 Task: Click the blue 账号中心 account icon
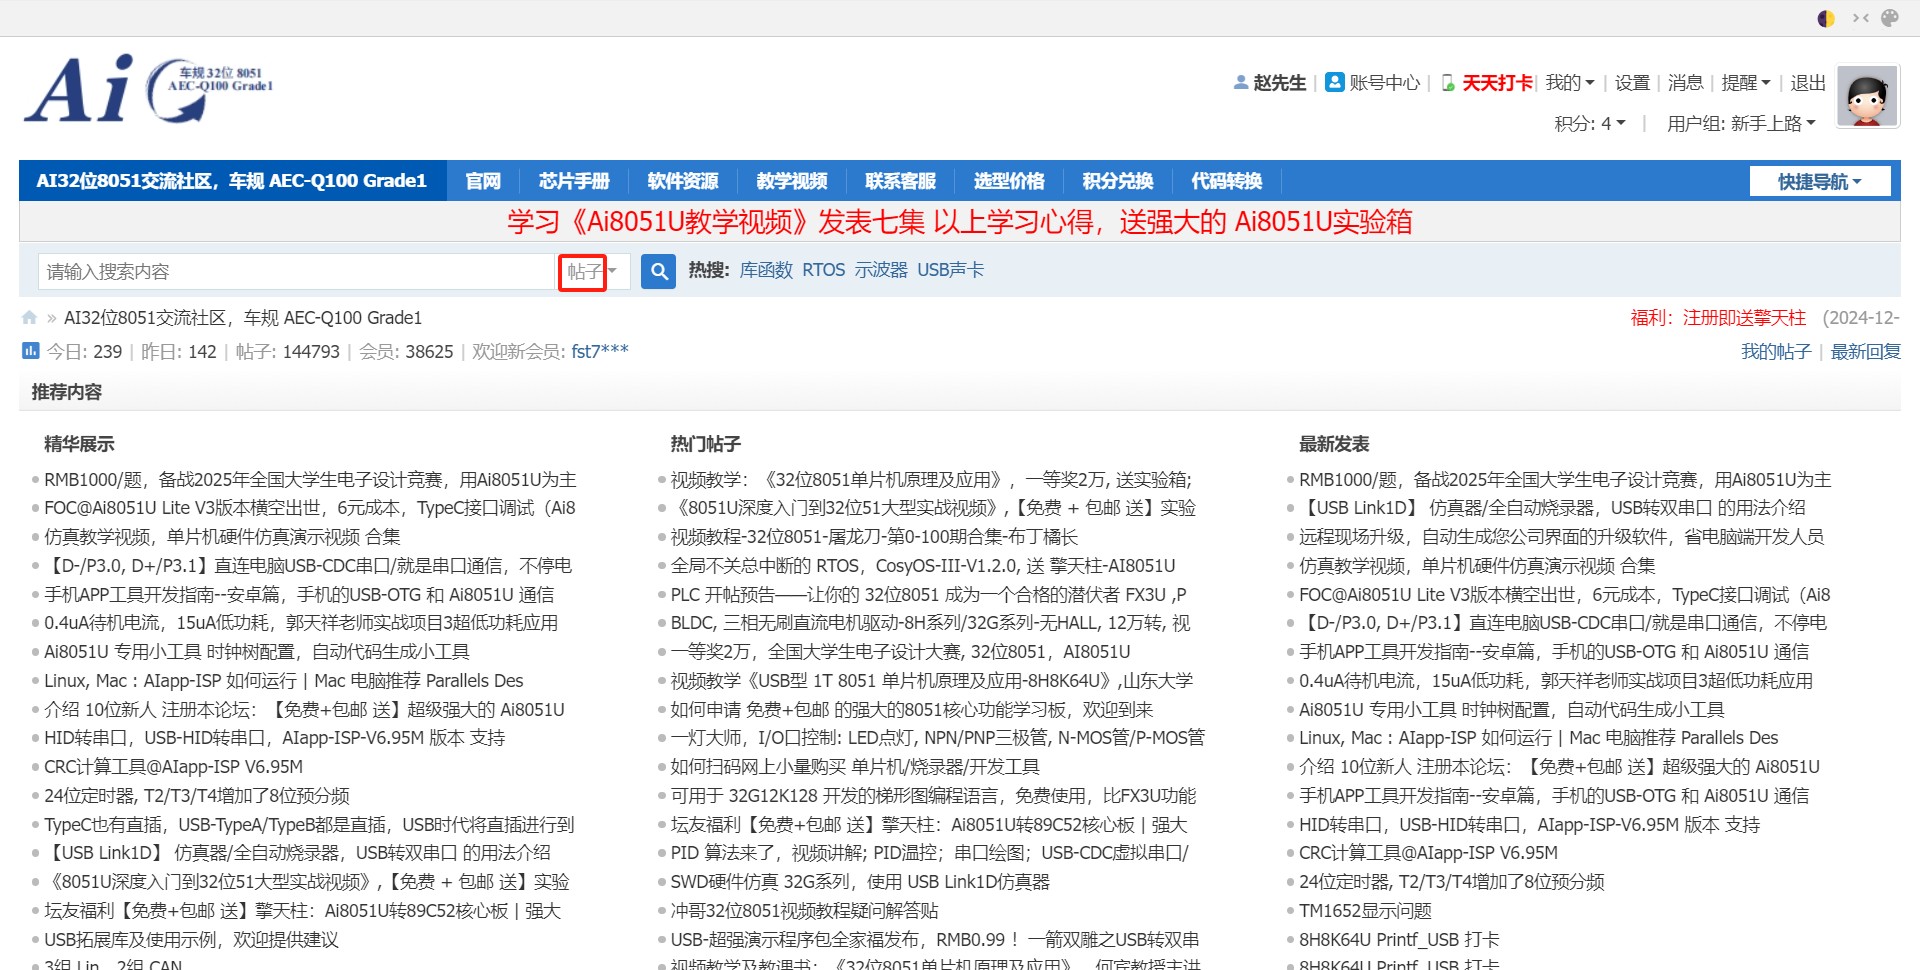pyautogui.click(x=1334, y=82)
